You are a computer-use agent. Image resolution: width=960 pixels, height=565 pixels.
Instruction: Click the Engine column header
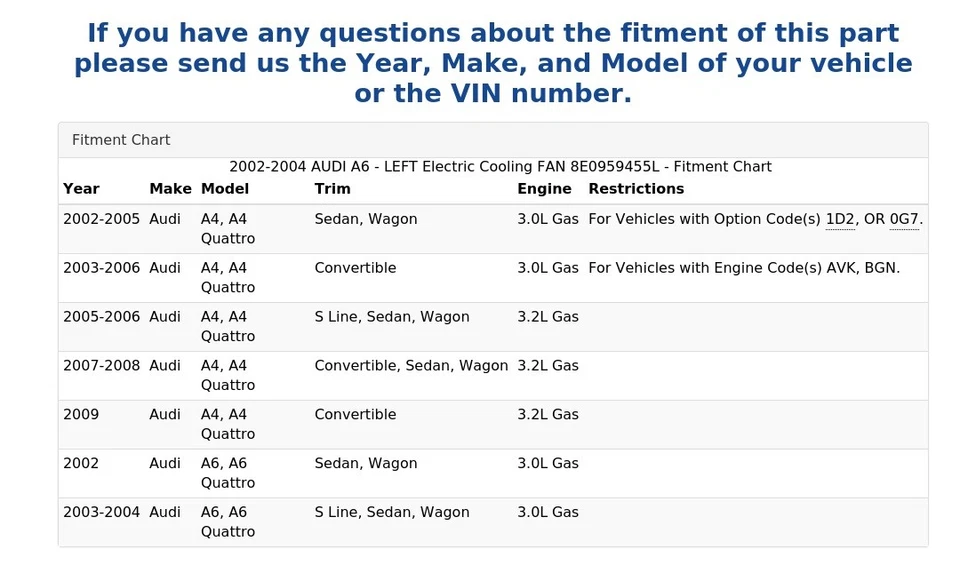pyautogui.click(x=544, y=189)
